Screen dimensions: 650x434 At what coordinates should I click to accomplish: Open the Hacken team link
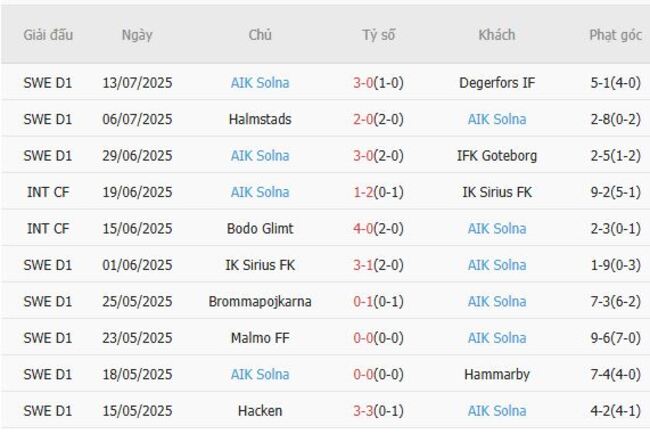[260, 411]
